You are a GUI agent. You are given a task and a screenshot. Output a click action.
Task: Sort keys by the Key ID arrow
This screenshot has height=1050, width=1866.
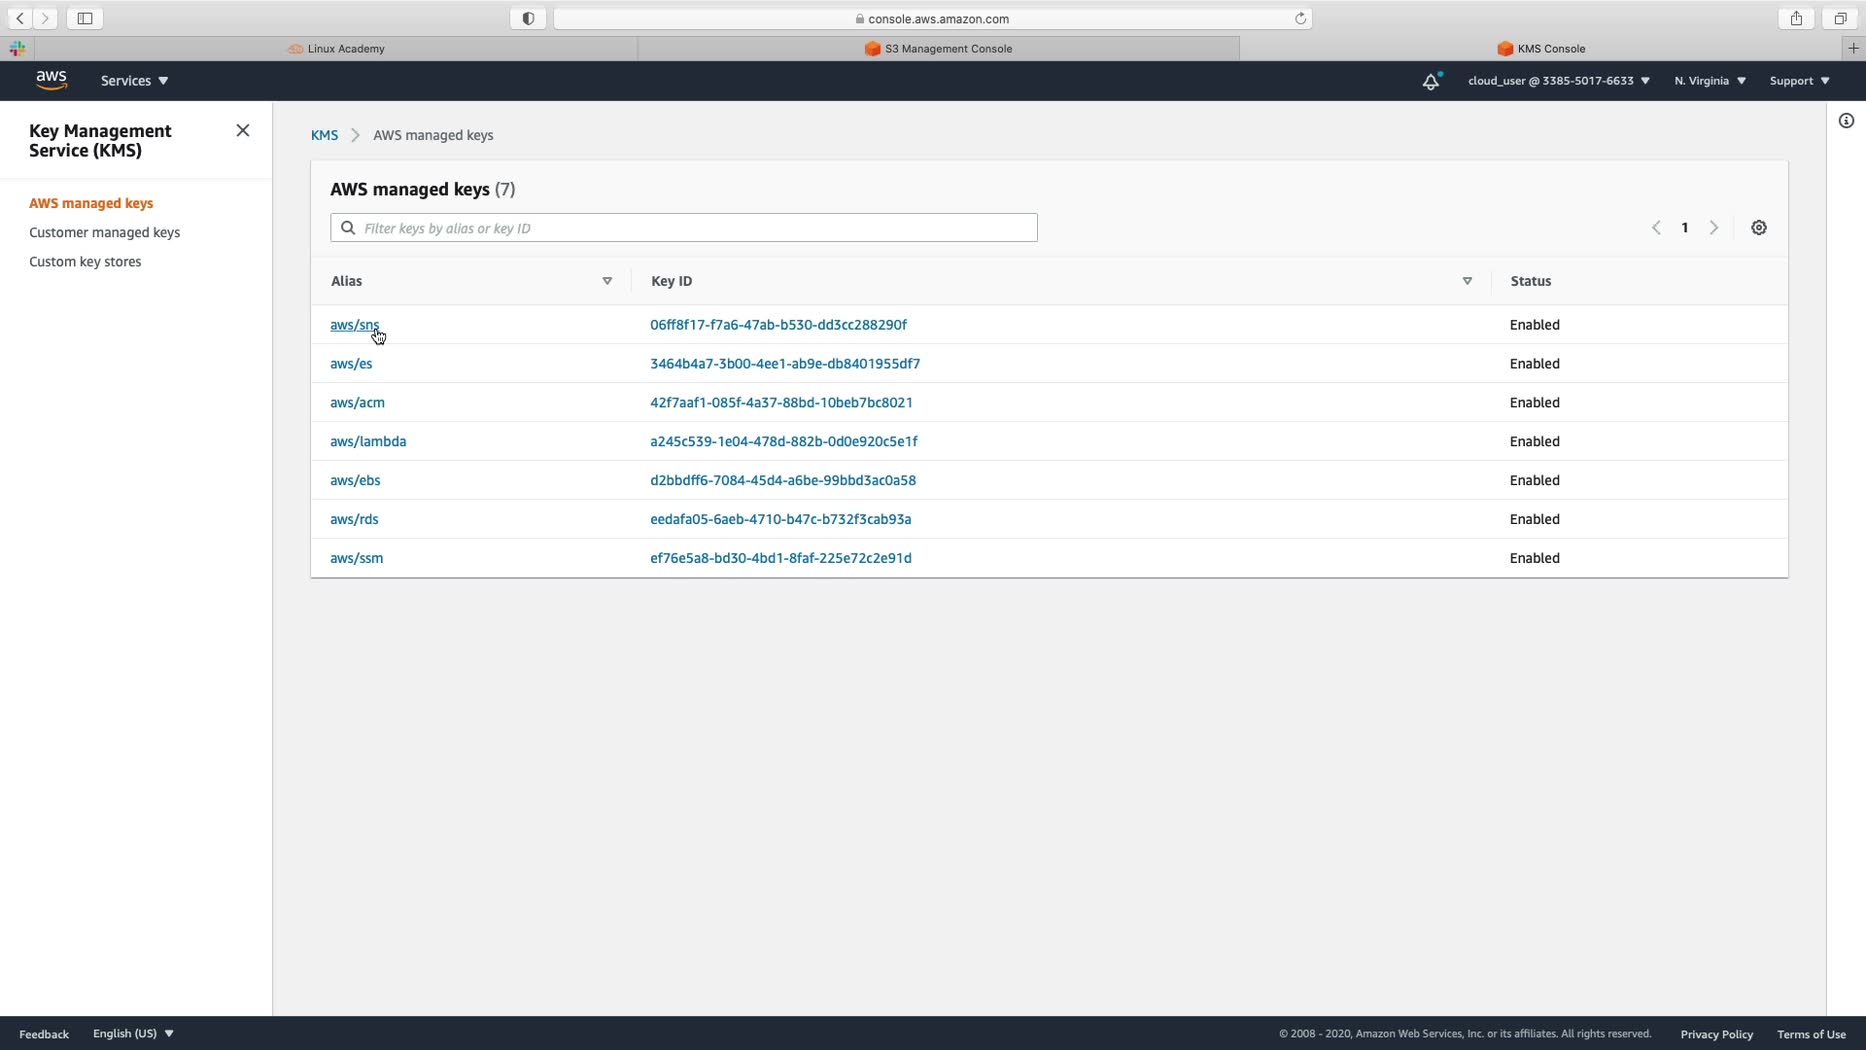(1467, 281)
